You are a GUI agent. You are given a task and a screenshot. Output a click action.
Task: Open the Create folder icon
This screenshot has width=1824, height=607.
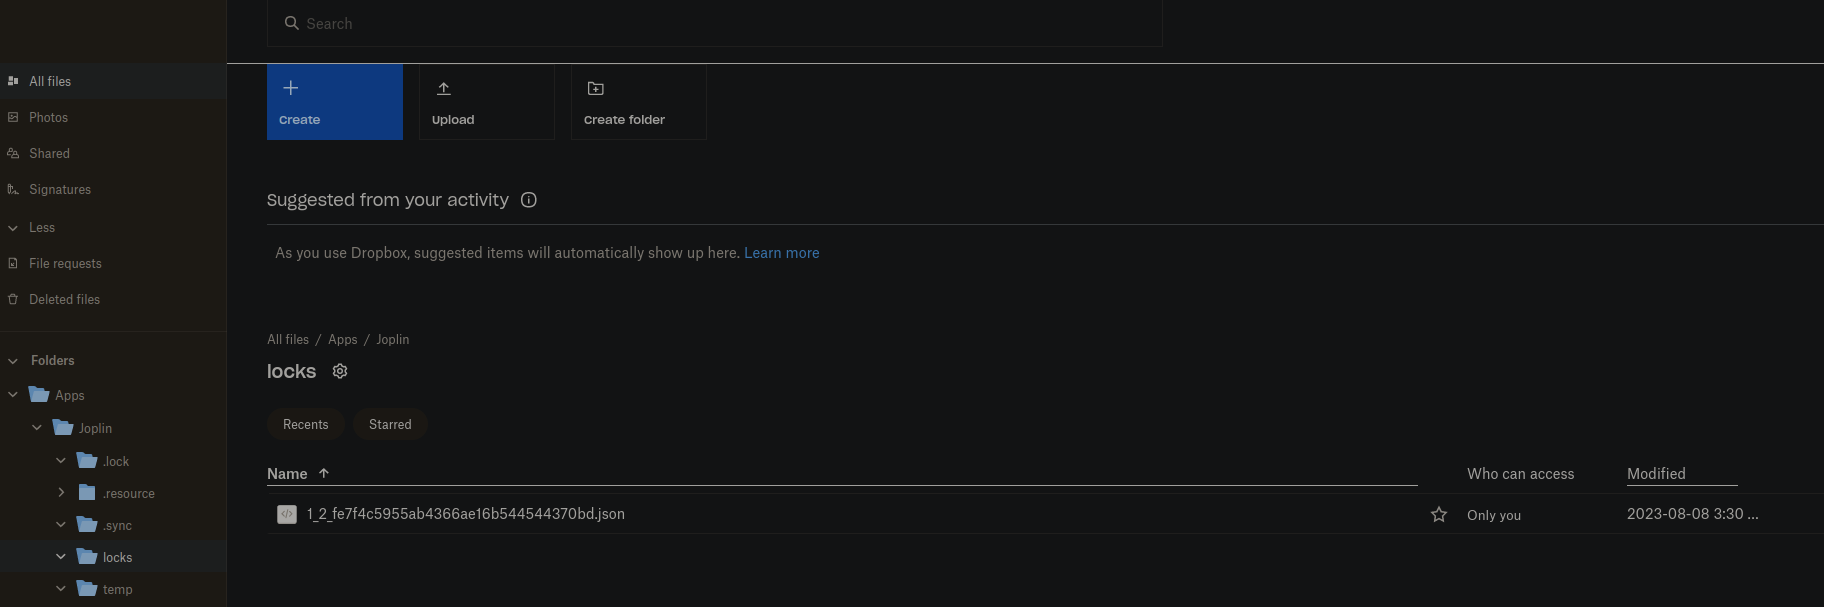pos(595,88)
